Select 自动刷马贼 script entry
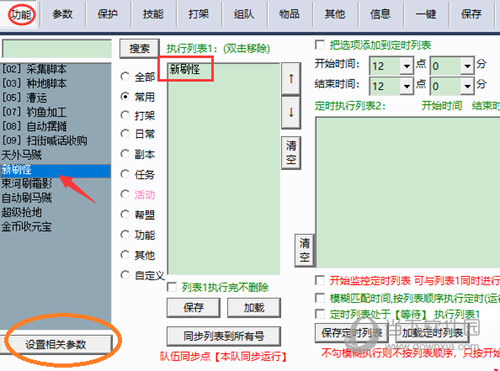 (x=55, y=198)
